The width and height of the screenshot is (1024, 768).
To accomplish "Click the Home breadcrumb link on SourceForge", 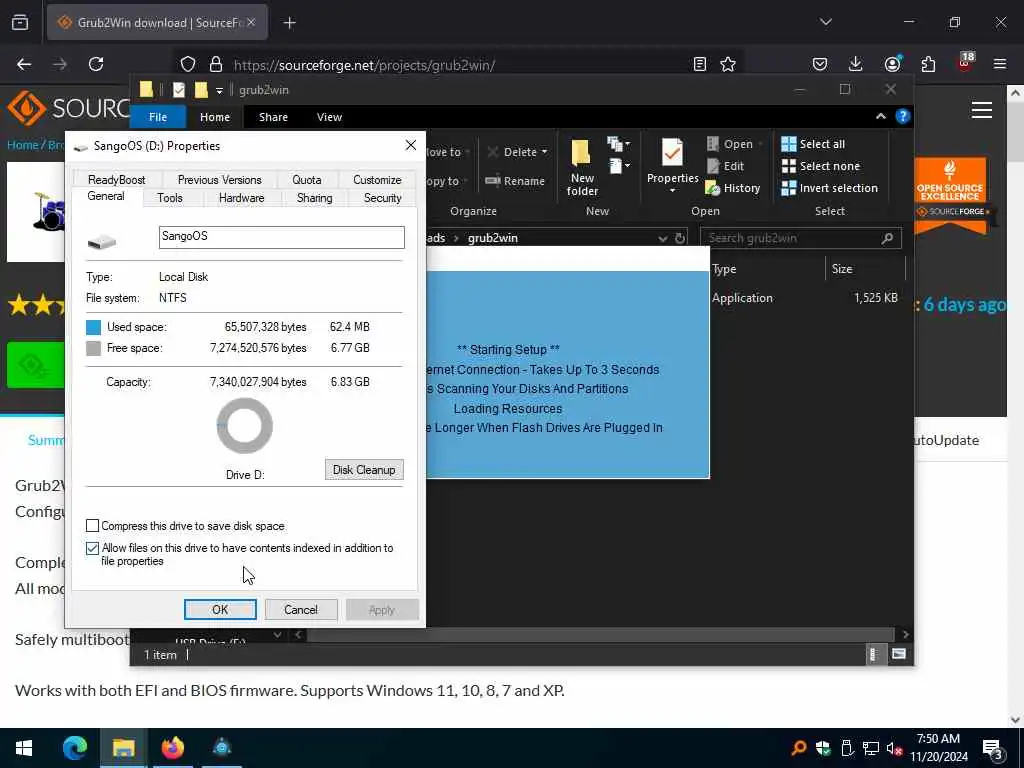I will point(22,145).
